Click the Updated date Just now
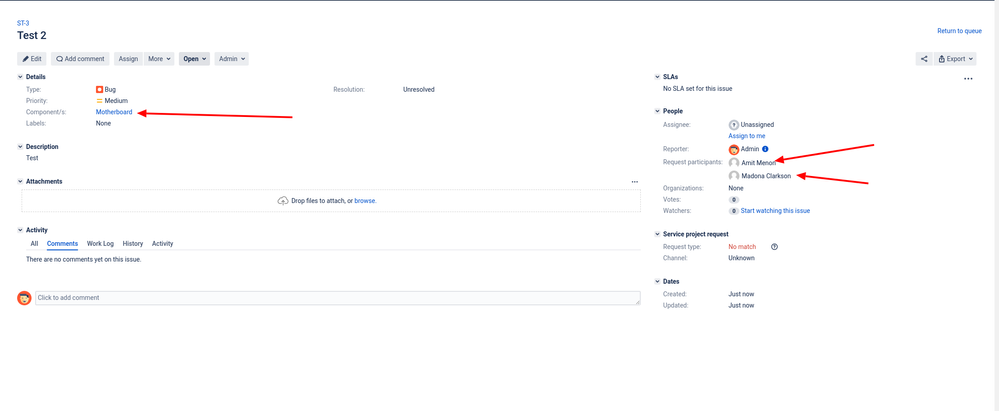The image size is (999, 411). click(741, 306)
